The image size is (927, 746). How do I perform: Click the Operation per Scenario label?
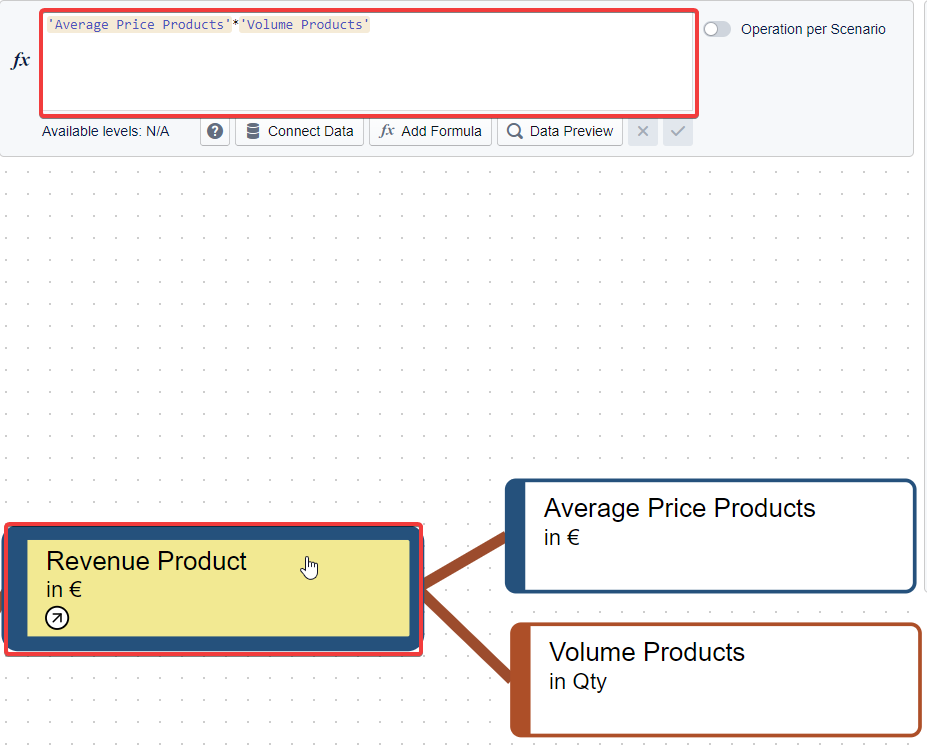click(x=813, y=29)
